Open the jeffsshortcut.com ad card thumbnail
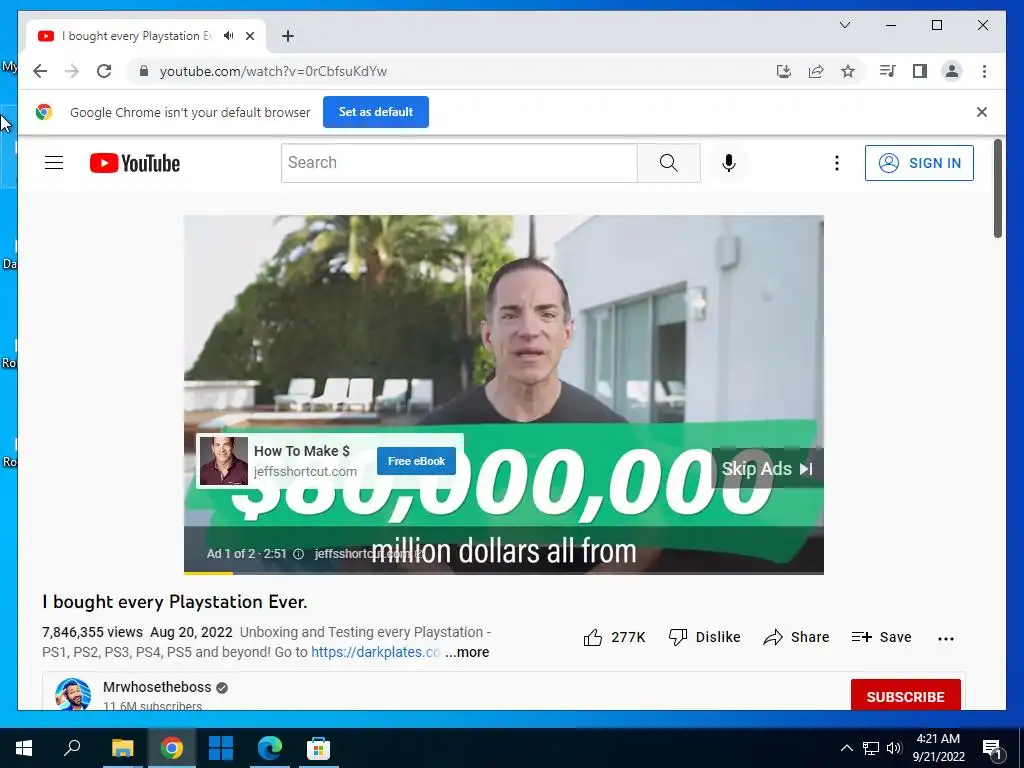This screenshot has height=768, width=1024. tap(223, 461)
